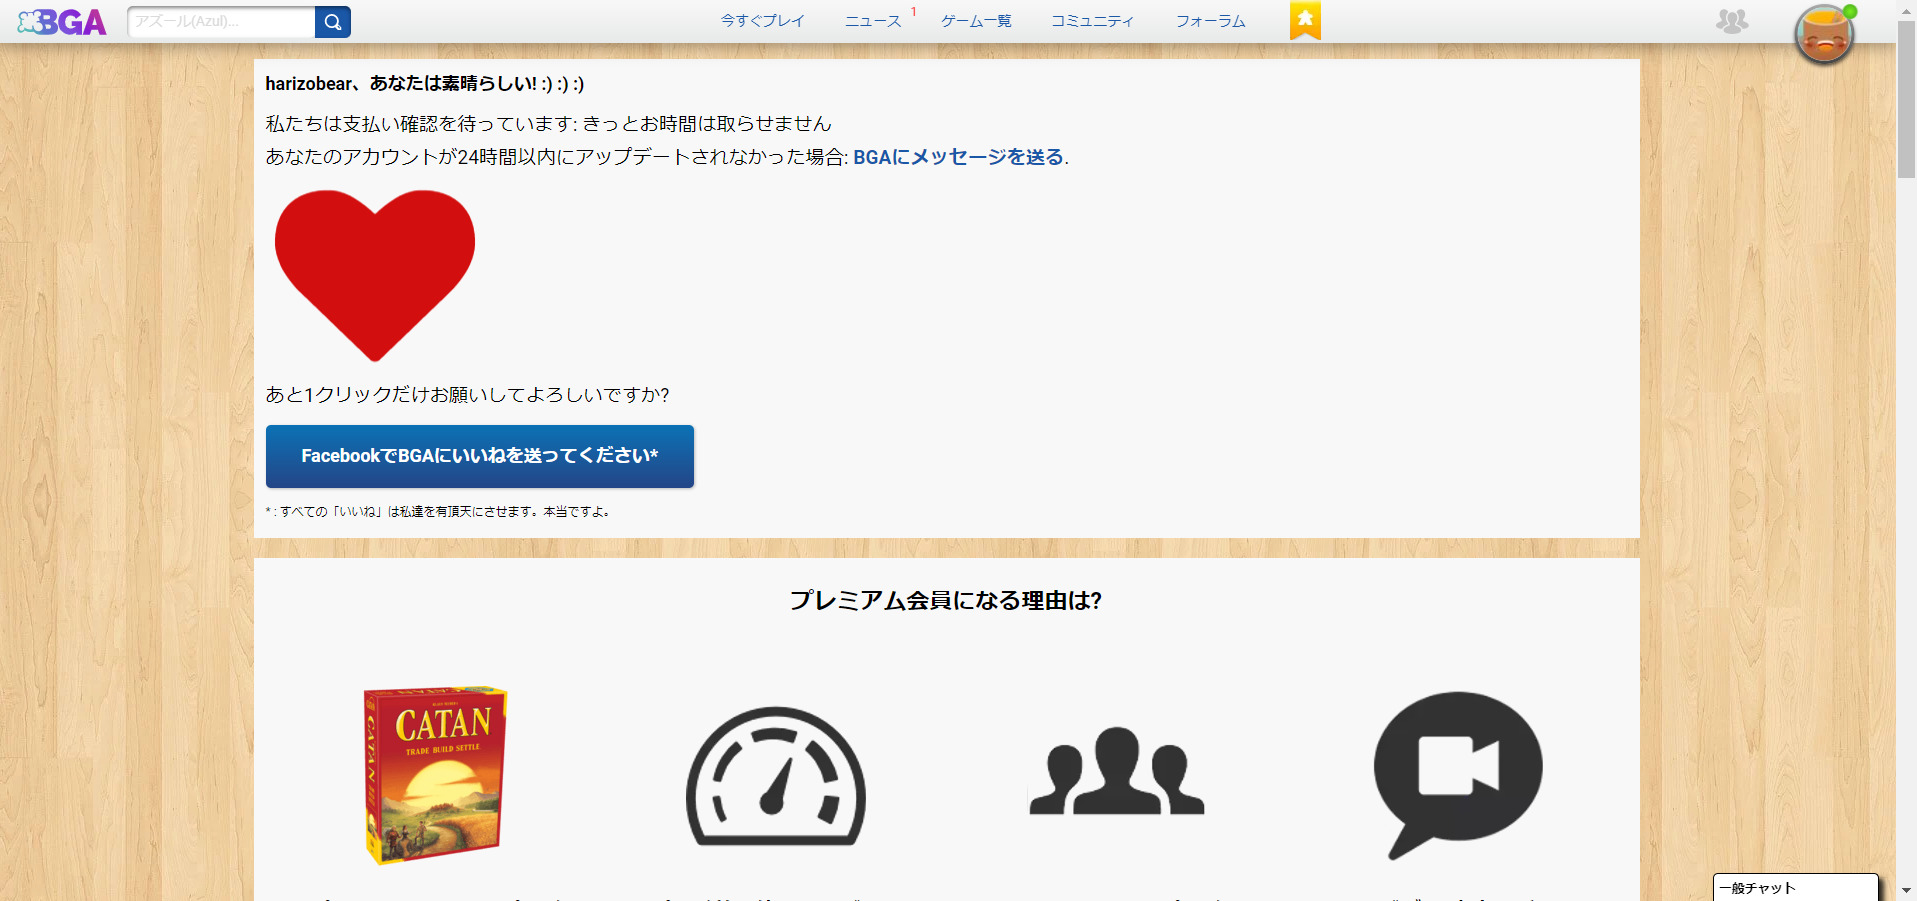Open the ニュース menu item
The image size is (1917, 901).
click(x=873, y=21)
